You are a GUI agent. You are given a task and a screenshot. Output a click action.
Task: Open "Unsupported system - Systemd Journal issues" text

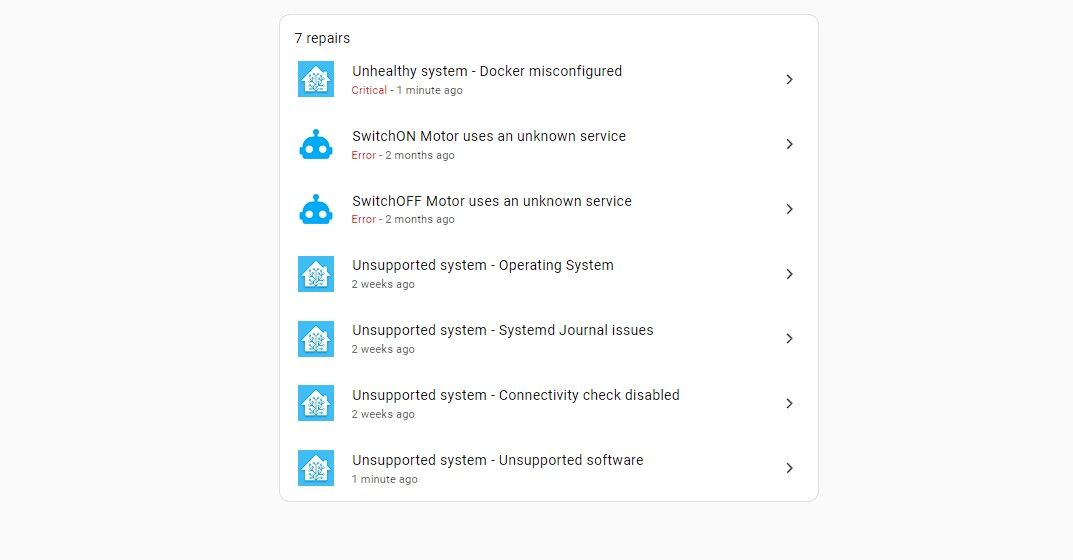503,330
